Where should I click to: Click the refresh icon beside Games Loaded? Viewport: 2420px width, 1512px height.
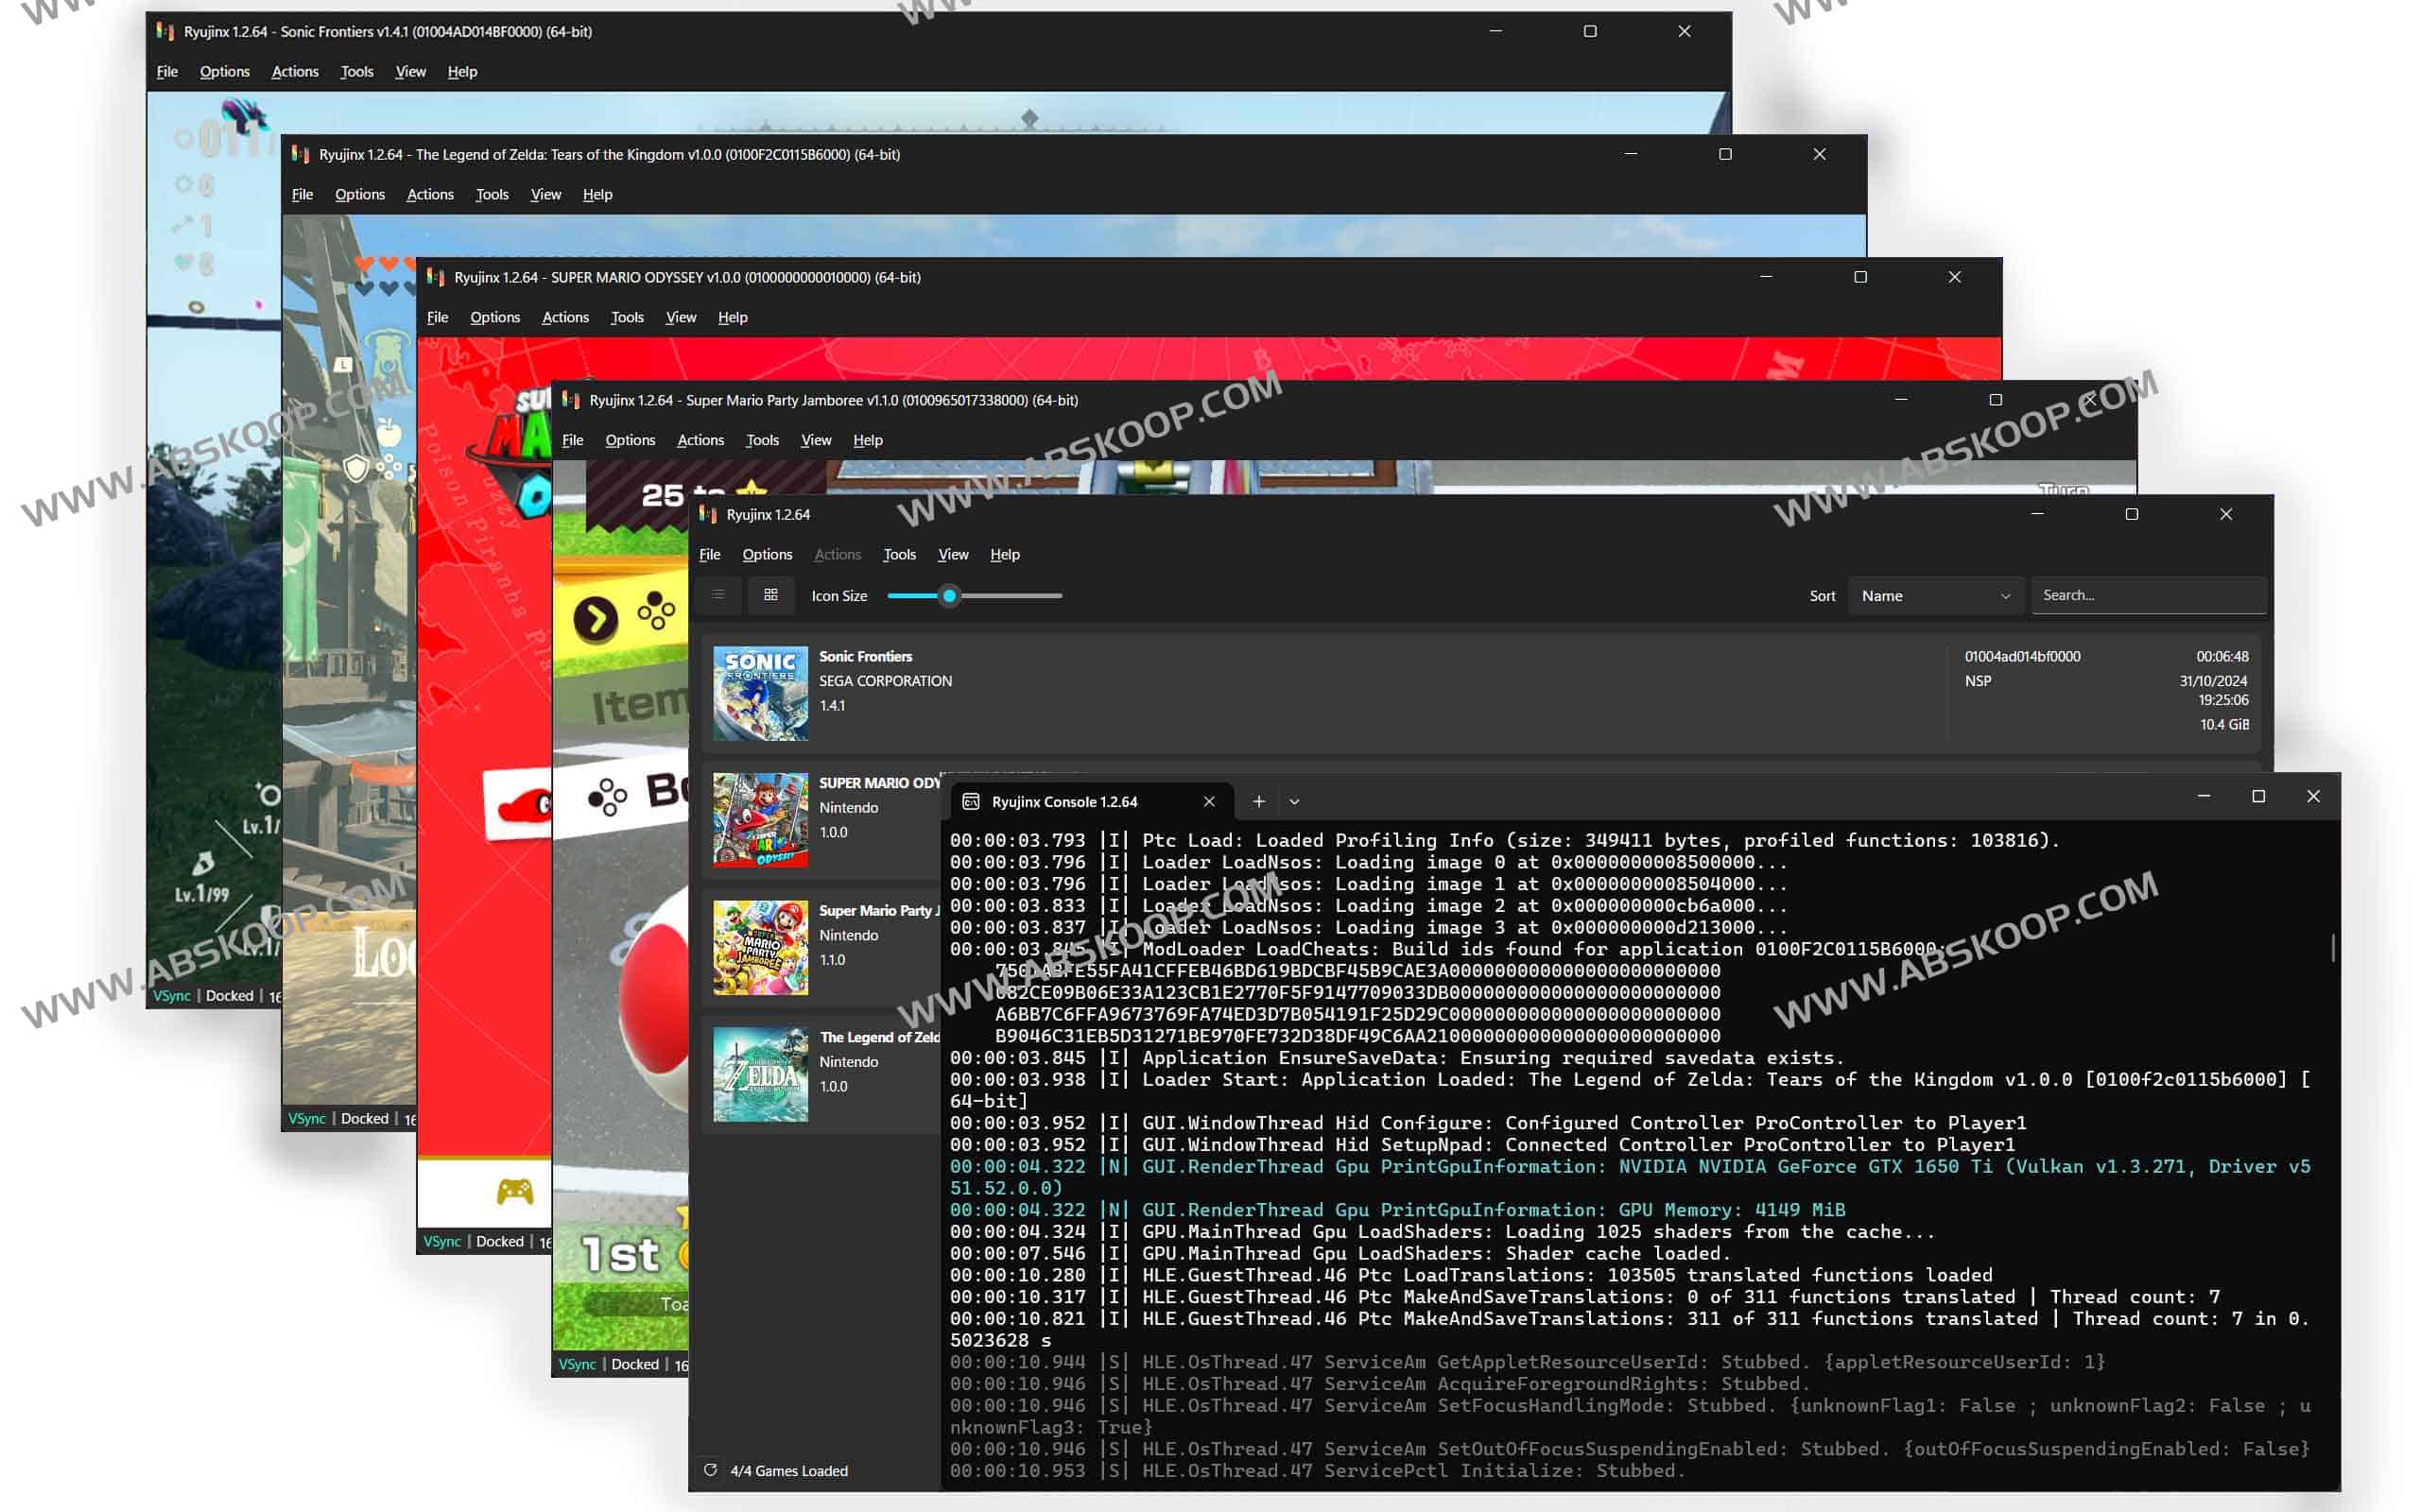[710, 1470]
